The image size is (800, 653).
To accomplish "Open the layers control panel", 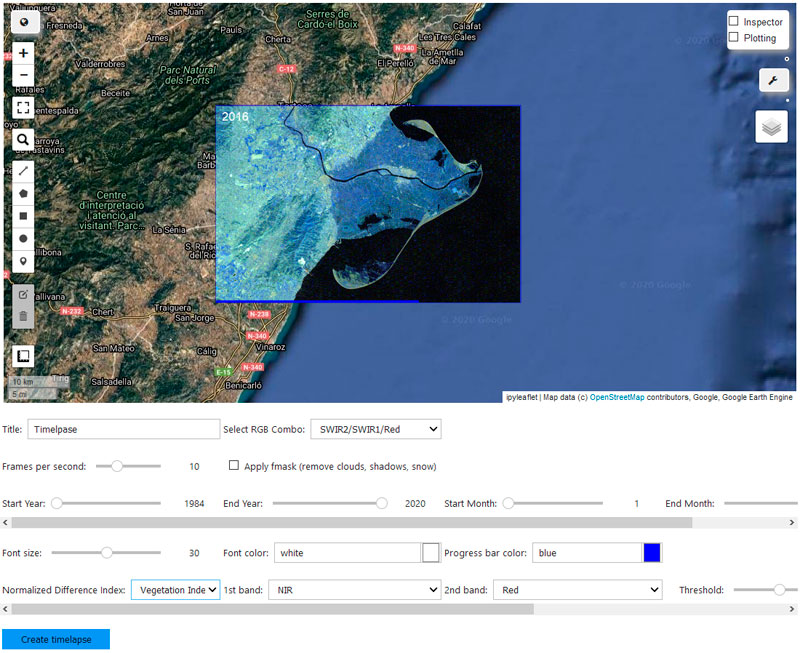I will point(771,127).
